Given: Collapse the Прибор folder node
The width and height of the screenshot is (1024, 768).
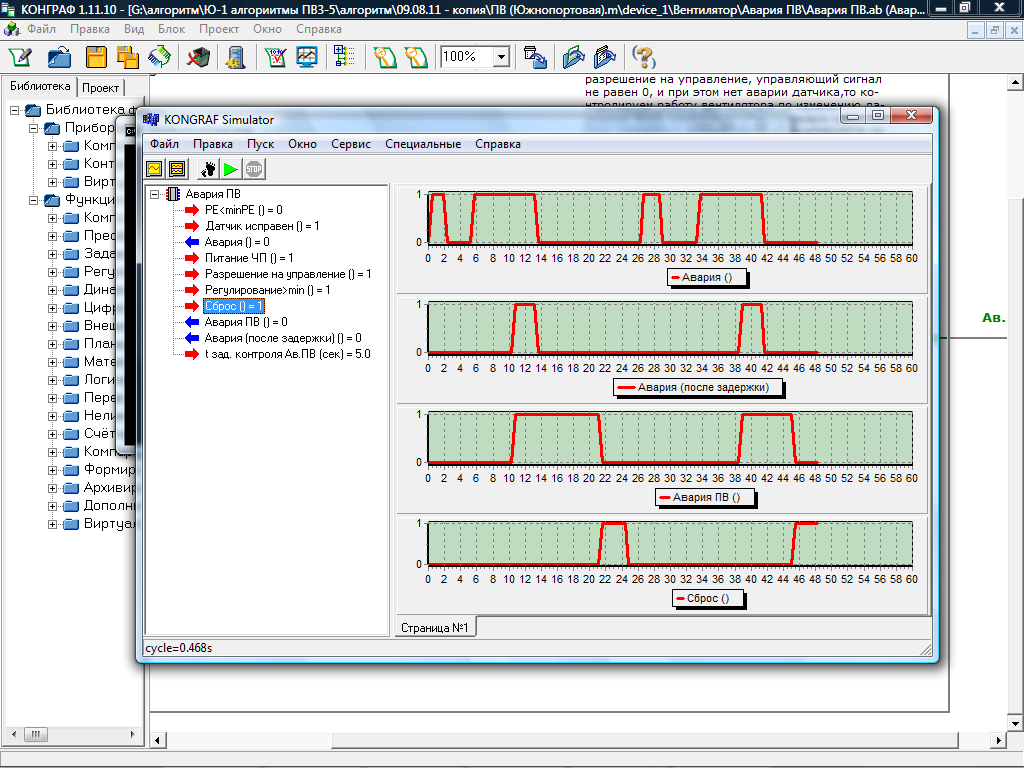Looking at the screenshot, I should tap(33, 128).
